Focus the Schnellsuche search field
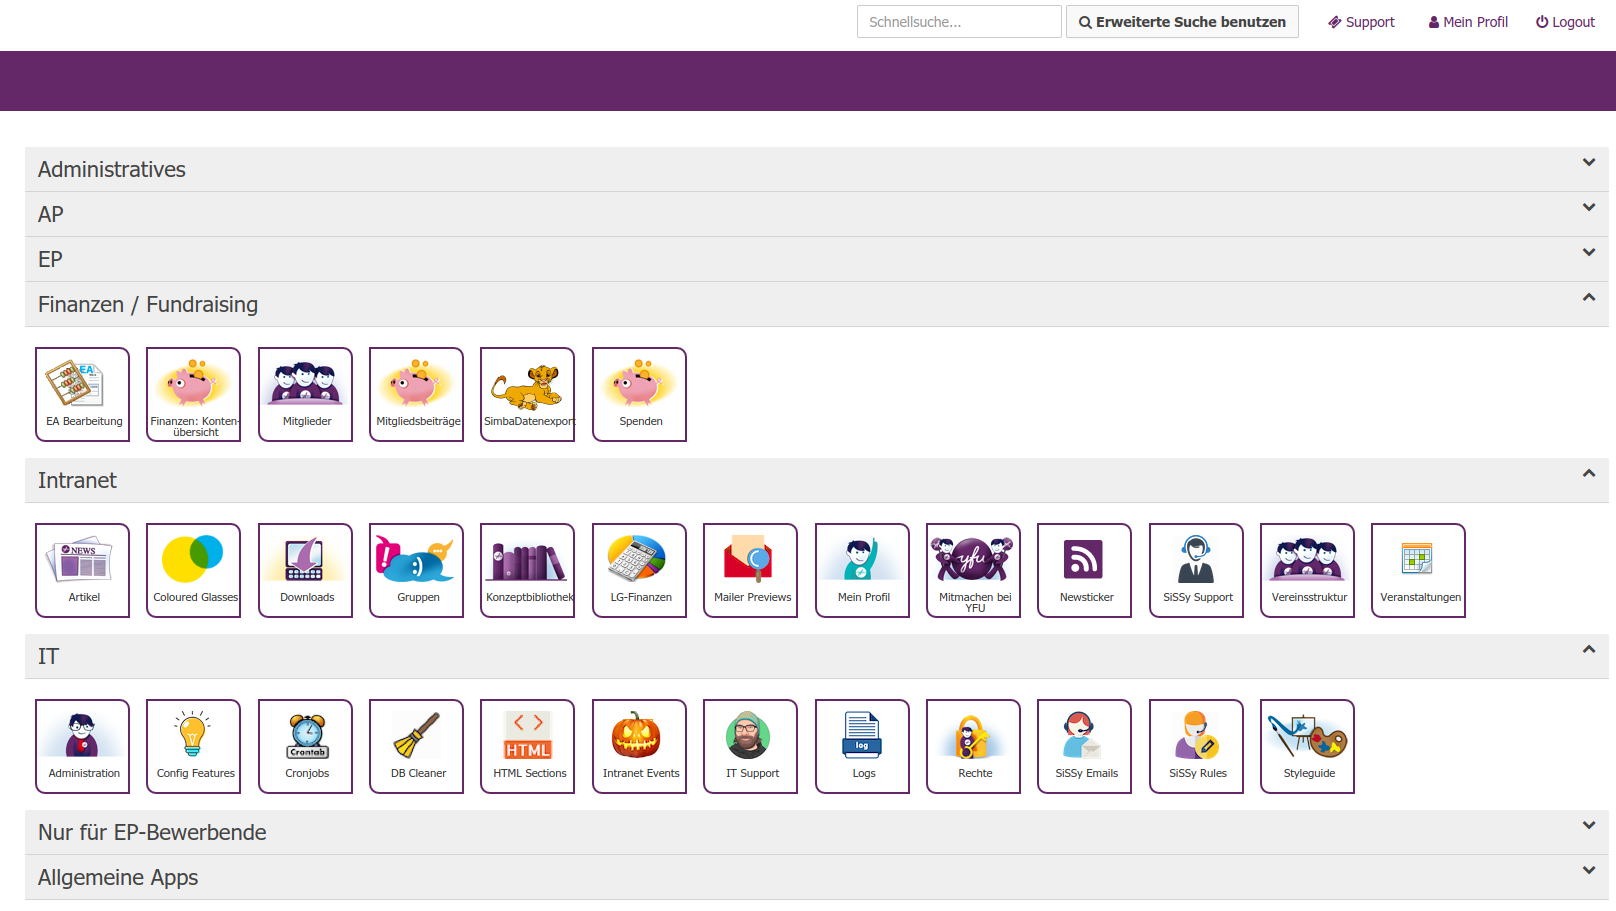The width and height of the screenshot is (1616, 911). tap(958, 22)
